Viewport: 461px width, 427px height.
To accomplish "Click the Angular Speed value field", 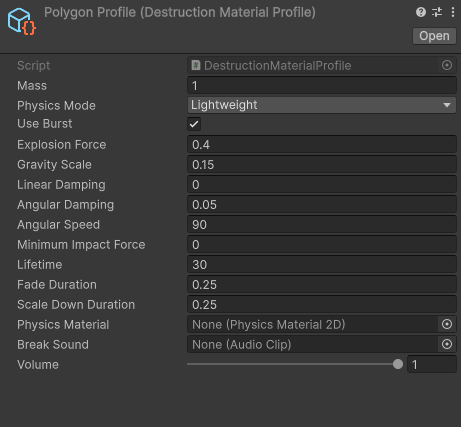I will (322, 224).
